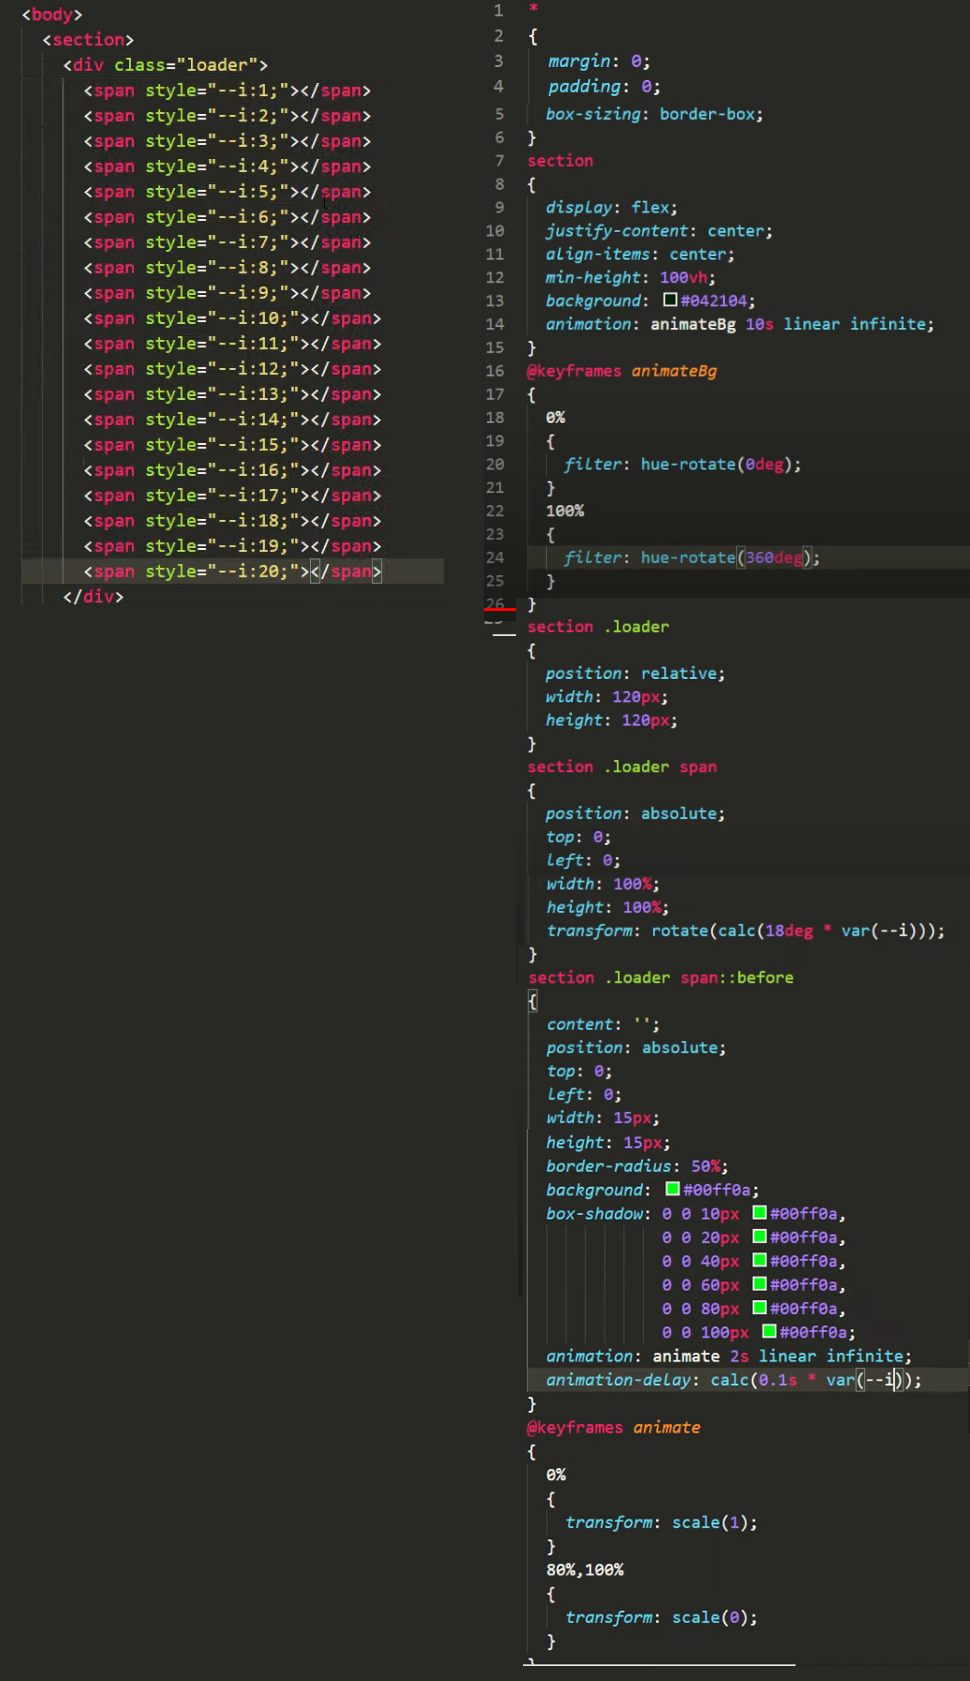This screenshot has width=970, height=1681.
Task: Click the "@keyframes animate" rule at the bottom
Action: coord(614,1427)
